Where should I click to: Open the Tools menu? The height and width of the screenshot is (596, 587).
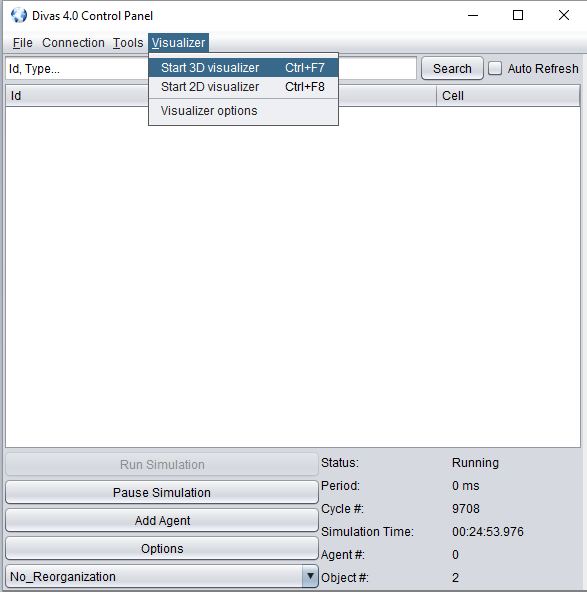tap(128, 43)
